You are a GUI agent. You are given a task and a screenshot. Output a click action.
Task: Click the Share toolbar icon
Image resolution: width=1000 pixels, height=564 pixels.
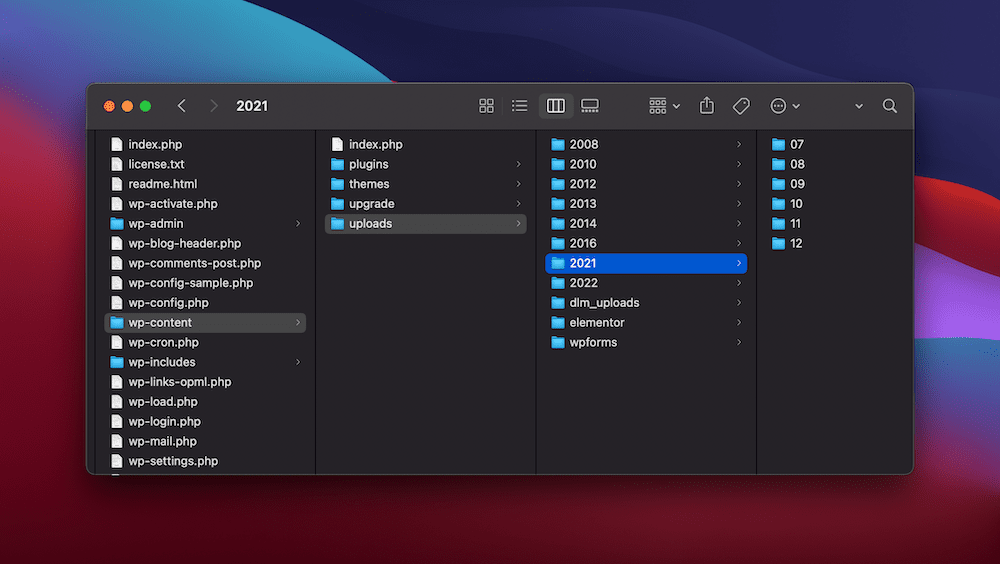(707, 106)
